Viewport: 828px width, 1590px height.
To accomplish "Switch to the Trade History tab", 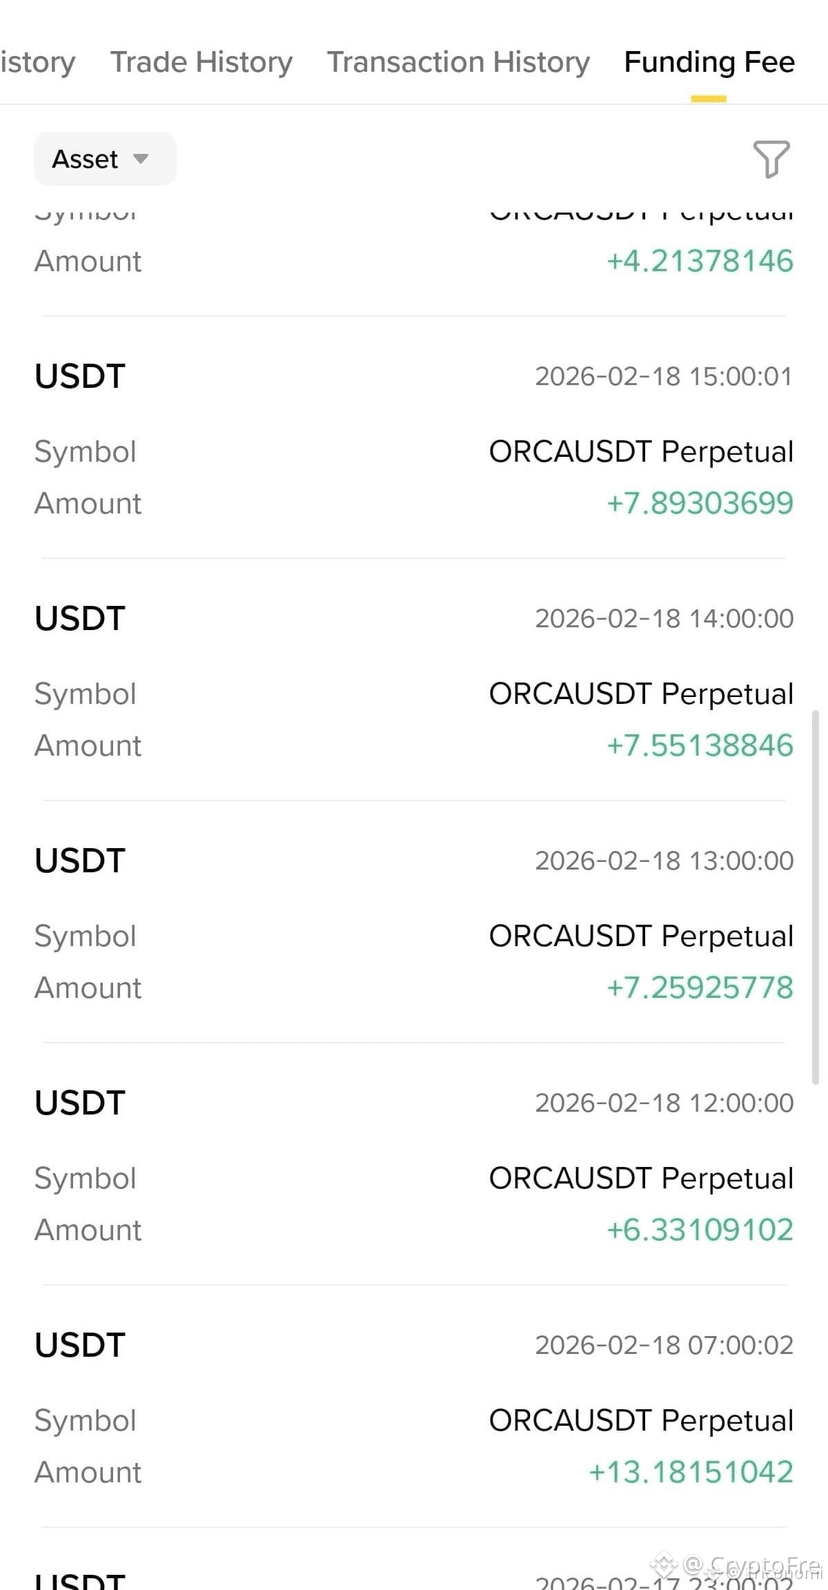I will coord(201,62).
